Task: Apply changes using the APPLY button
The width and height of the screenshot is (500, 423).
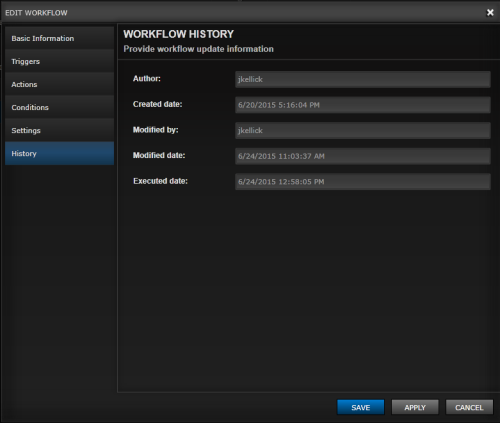Action: (415, 407)
